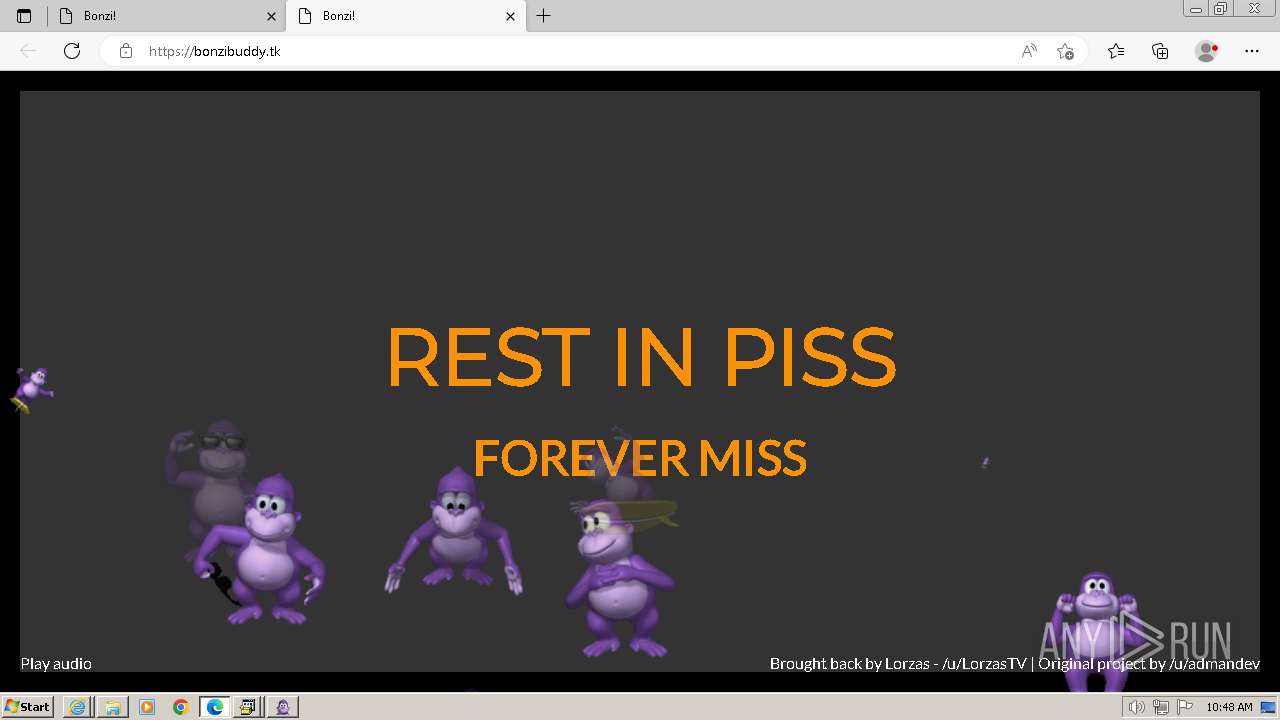Add this page to favorites
The height and width of the screenshot is (720, 1280).
1065,51
